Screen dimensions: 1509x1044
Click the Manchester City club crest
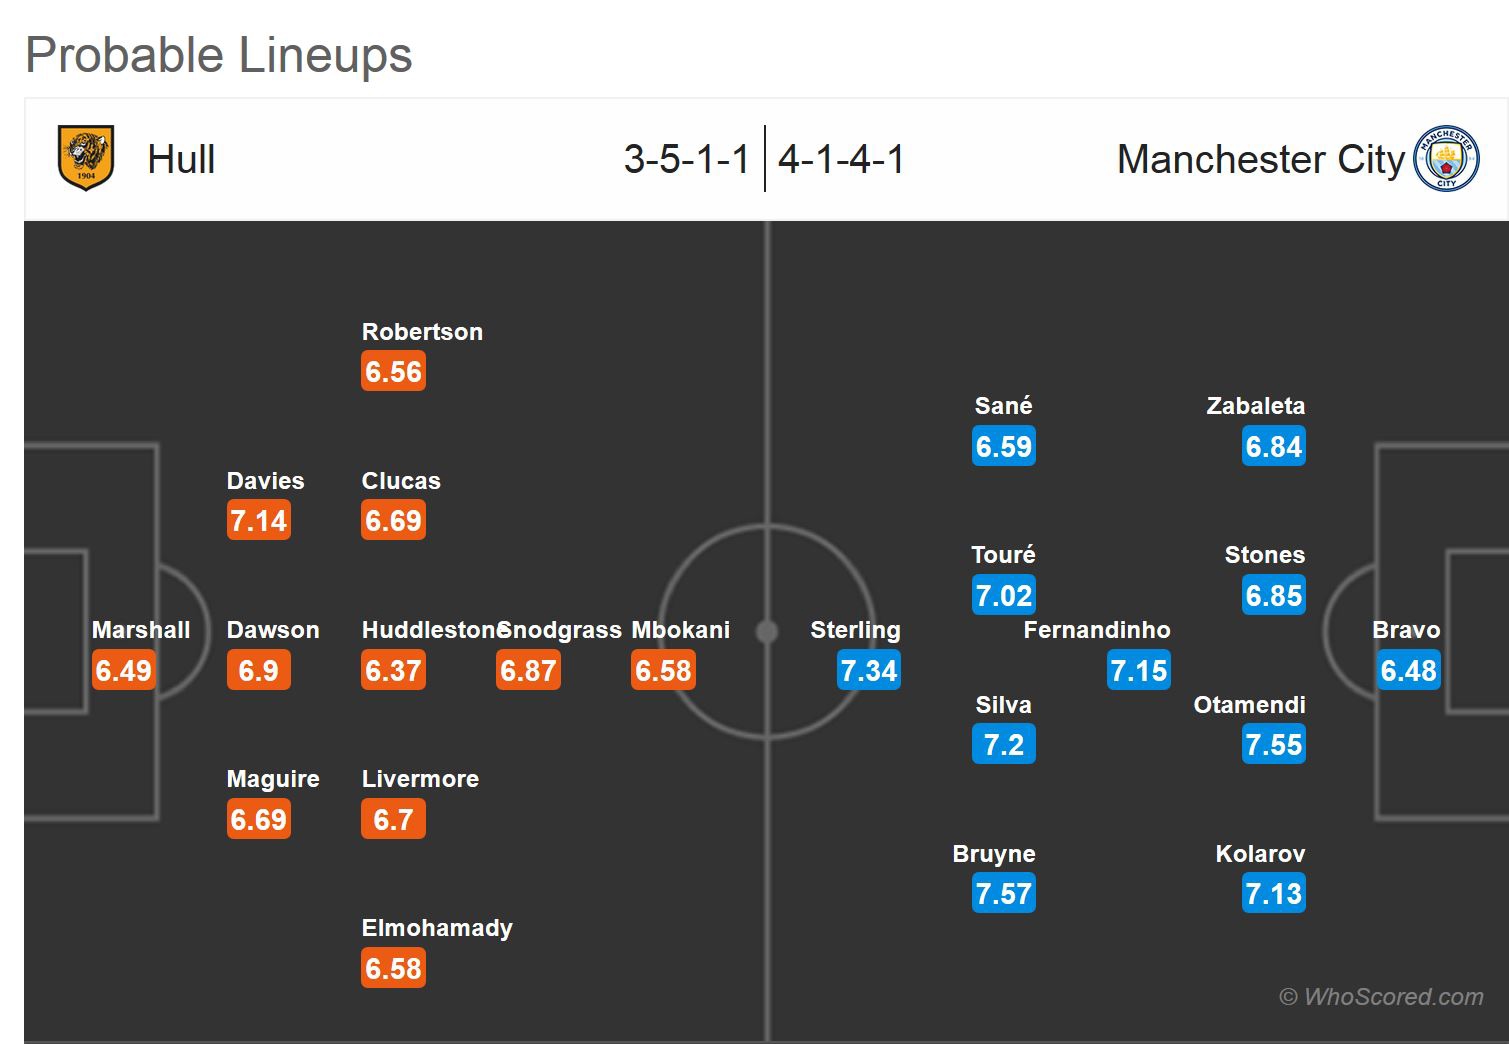pyautogui.click(x=1446, y=158)
